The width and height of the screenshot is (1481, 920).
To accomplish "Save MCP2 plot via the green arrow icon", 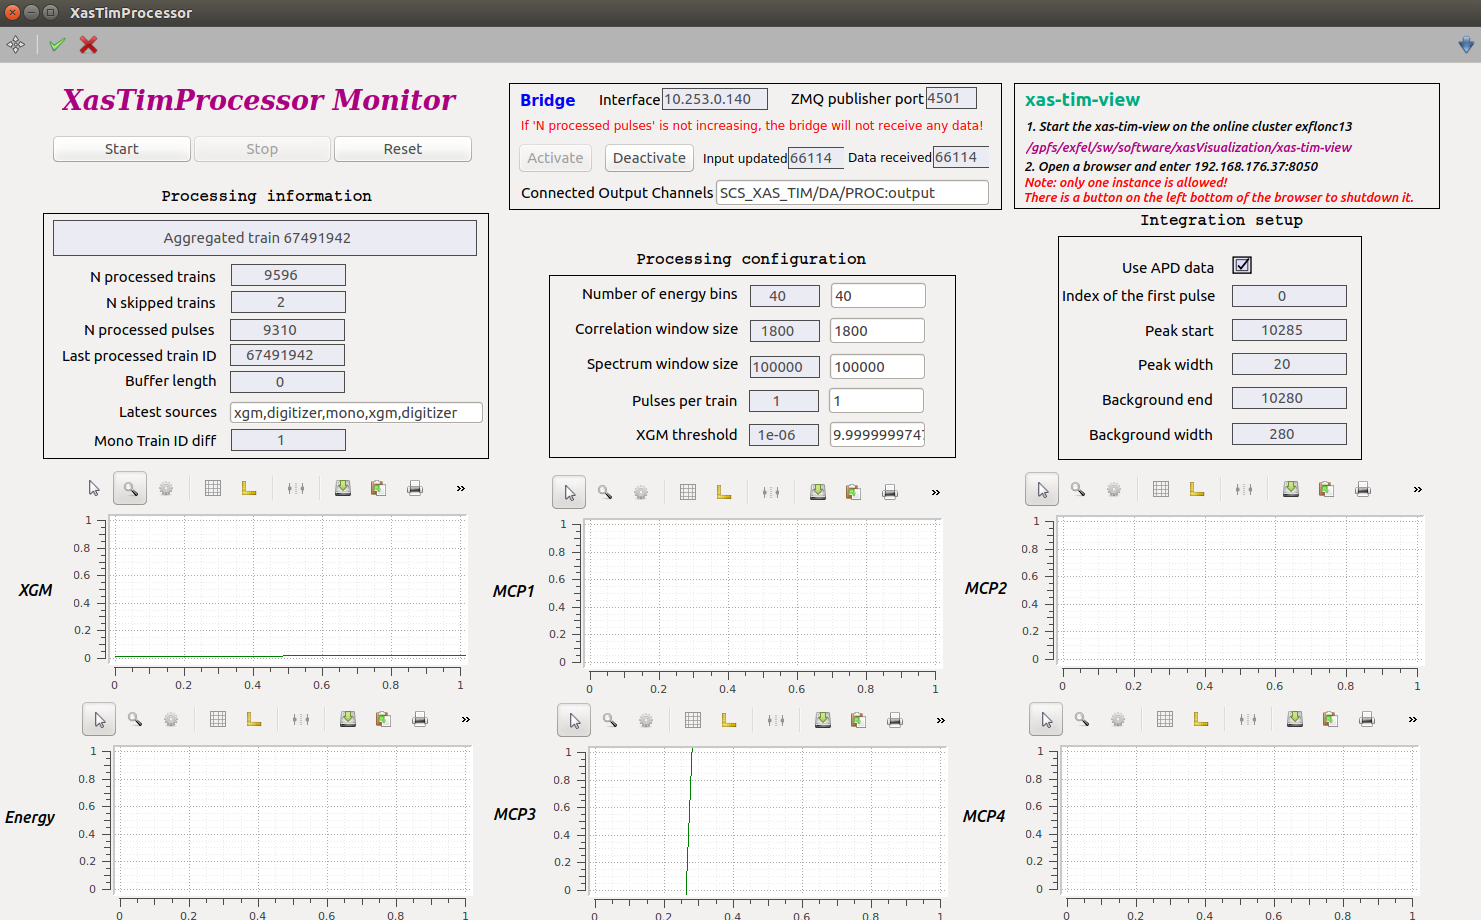I will click(1291, 489).
